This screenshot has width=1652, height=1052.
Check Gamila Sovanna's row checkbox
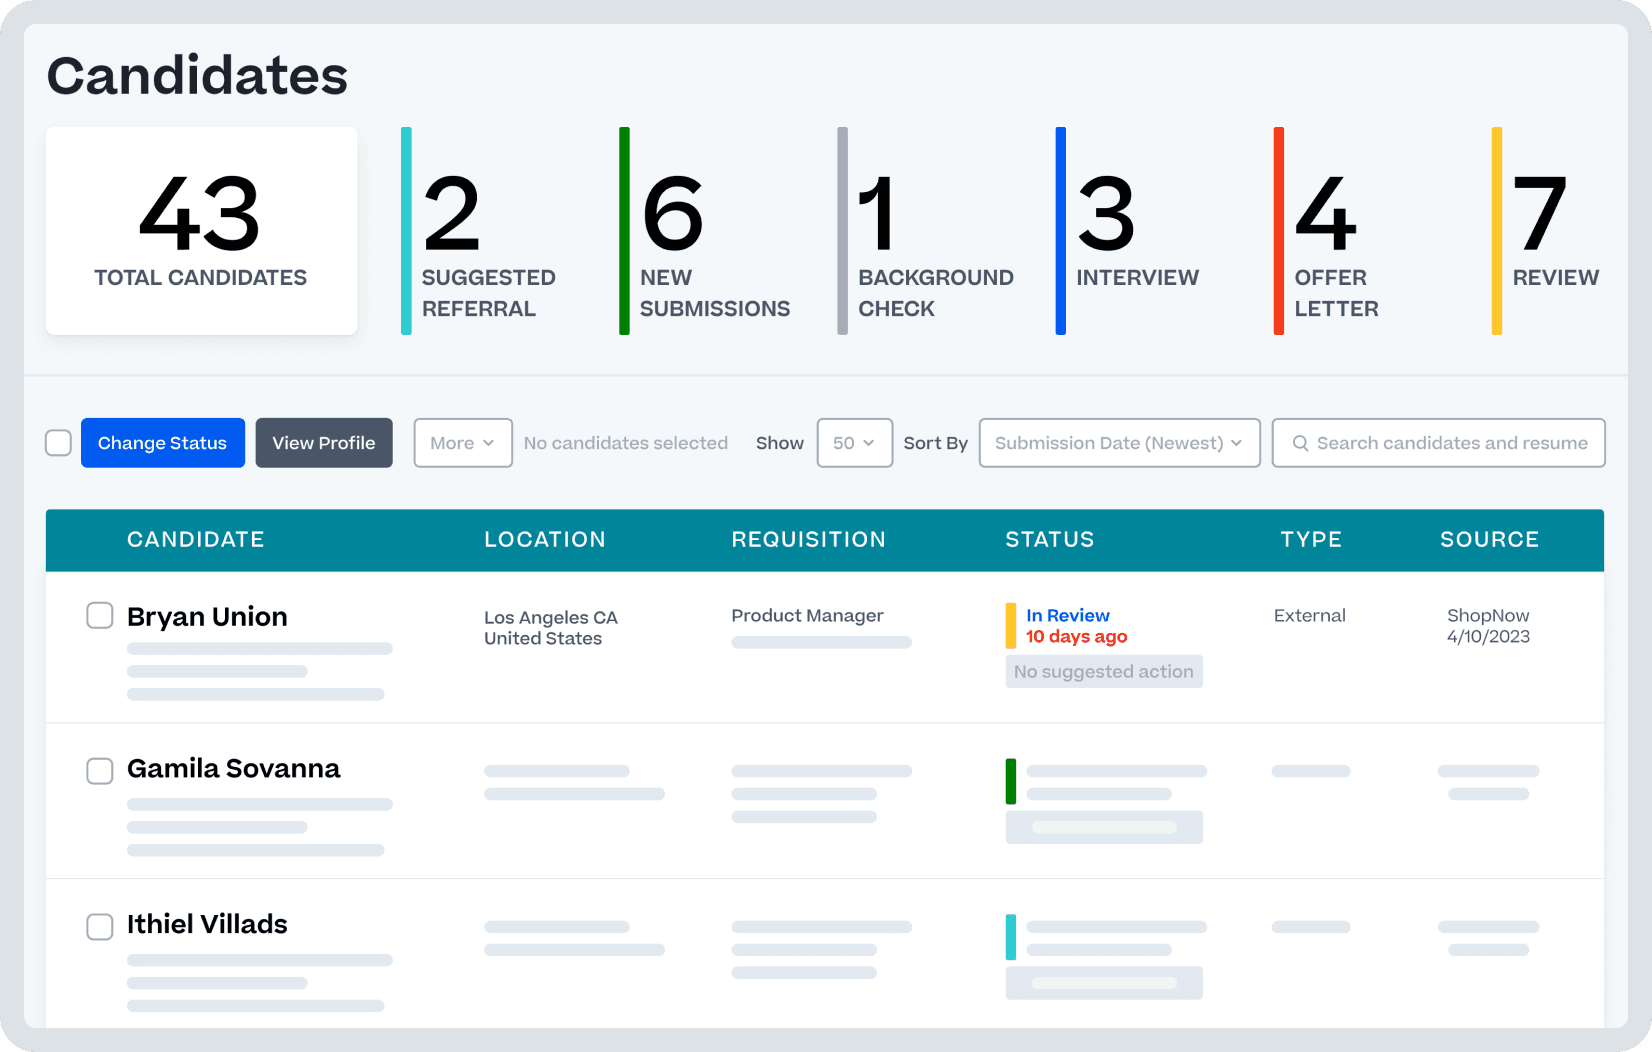point(100,771)
